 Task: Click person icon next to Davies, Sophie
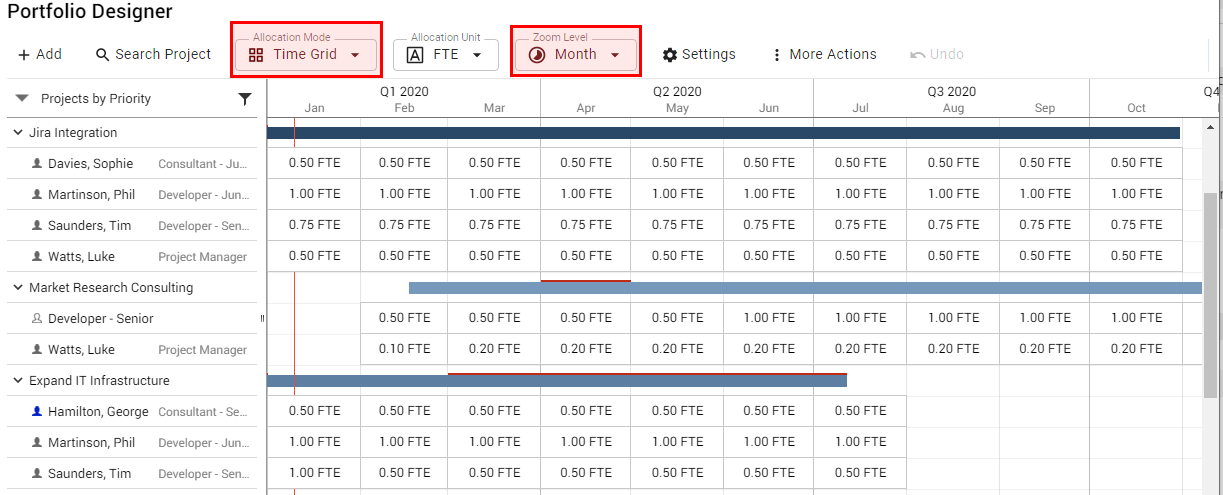(38, 164)
